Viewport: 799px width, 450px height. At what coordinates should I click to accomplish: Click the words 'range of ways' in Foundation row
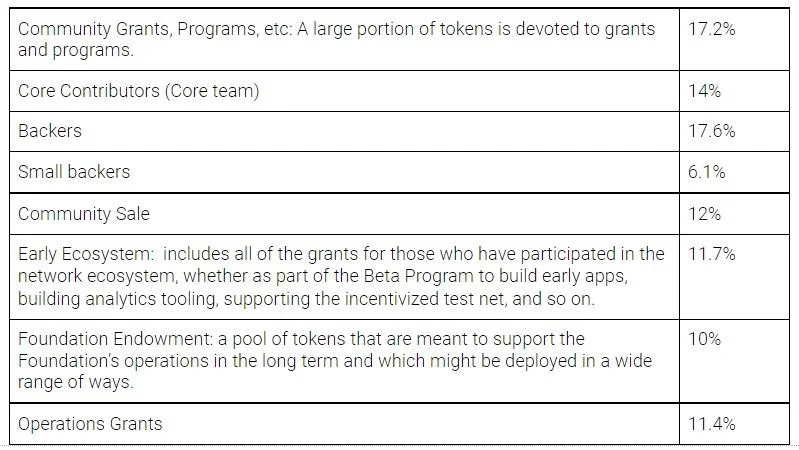(73, 382)
